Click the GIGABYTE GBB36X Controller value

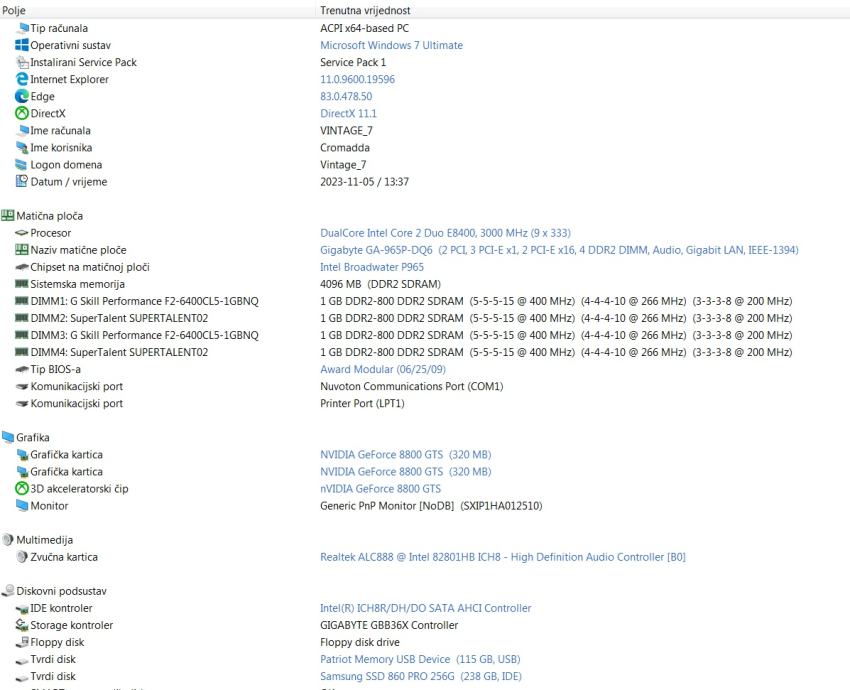click(389, 625)
